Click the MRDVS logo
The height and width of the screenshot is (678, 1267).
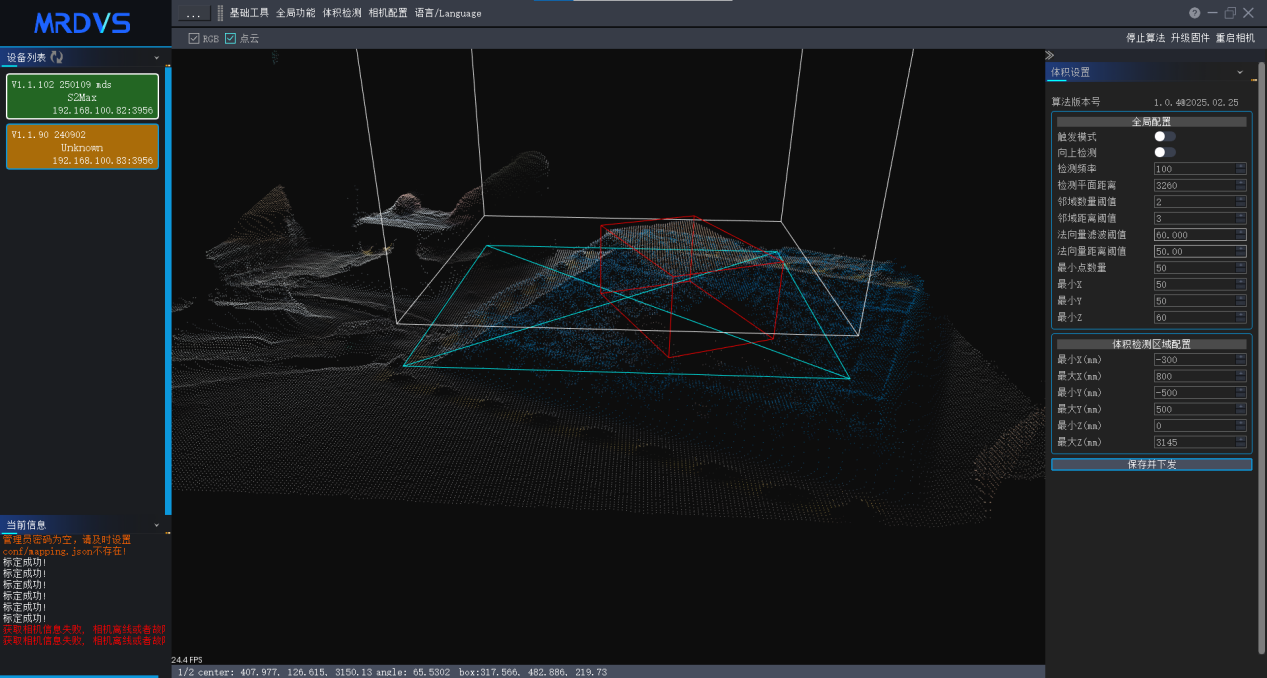click(x=84, y=23)
